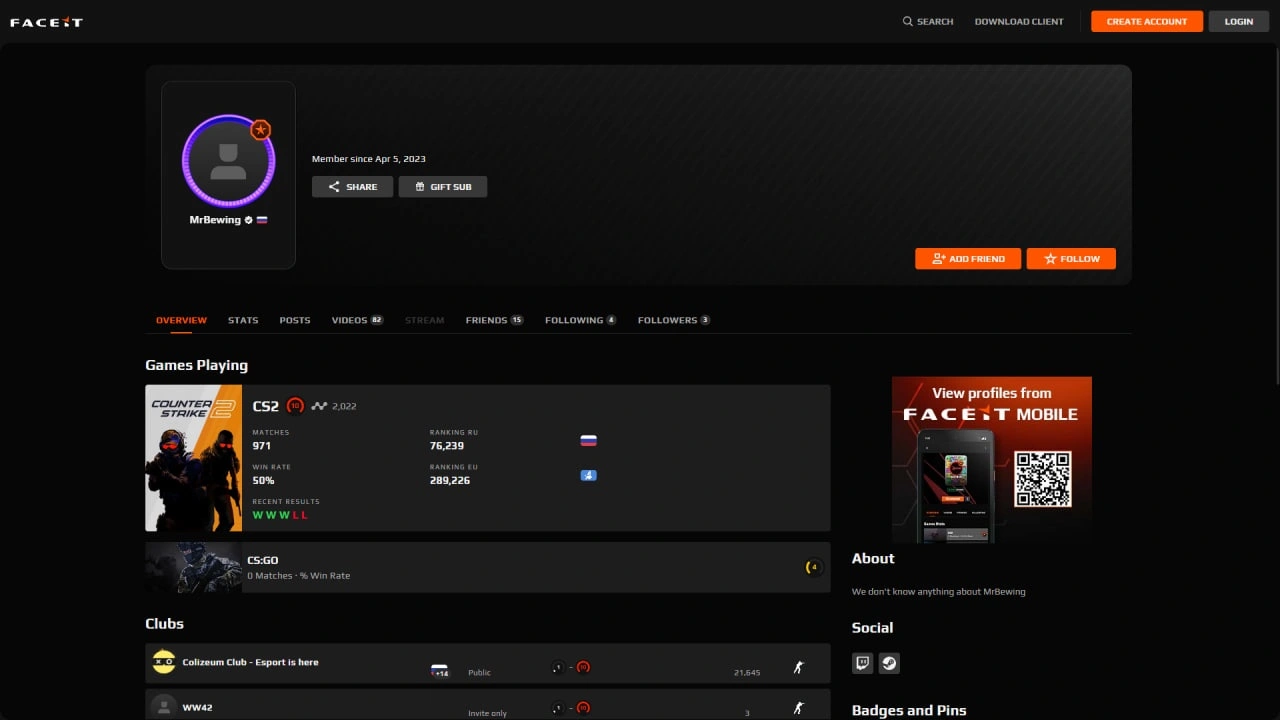Viewport: 1280px width, 720px height.
Task: Open the Download Client link
Action: click(x=1019, y=22)
